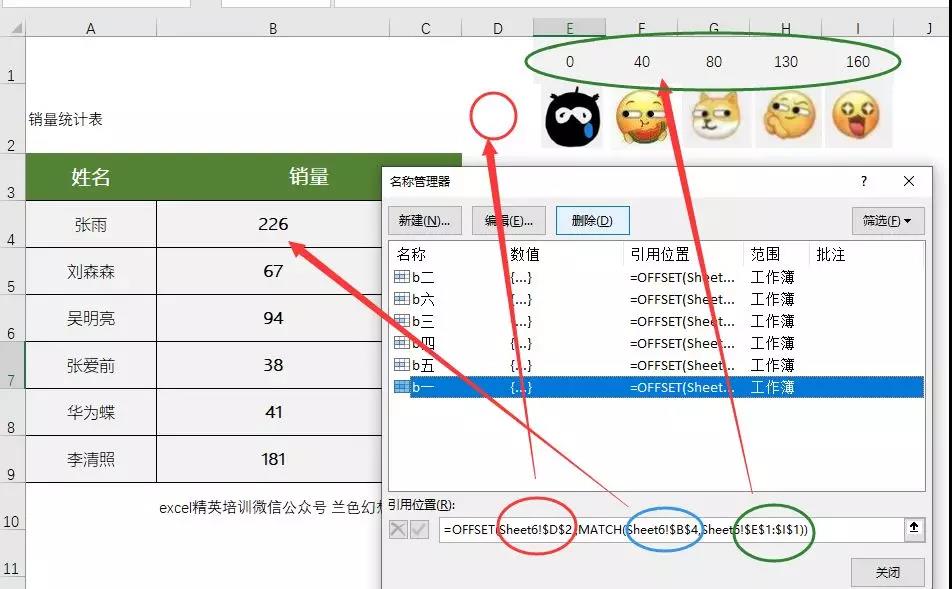Click the cell with name 张爱前
Viewport: 952px width, 589px height.
(x=91, y=366)
